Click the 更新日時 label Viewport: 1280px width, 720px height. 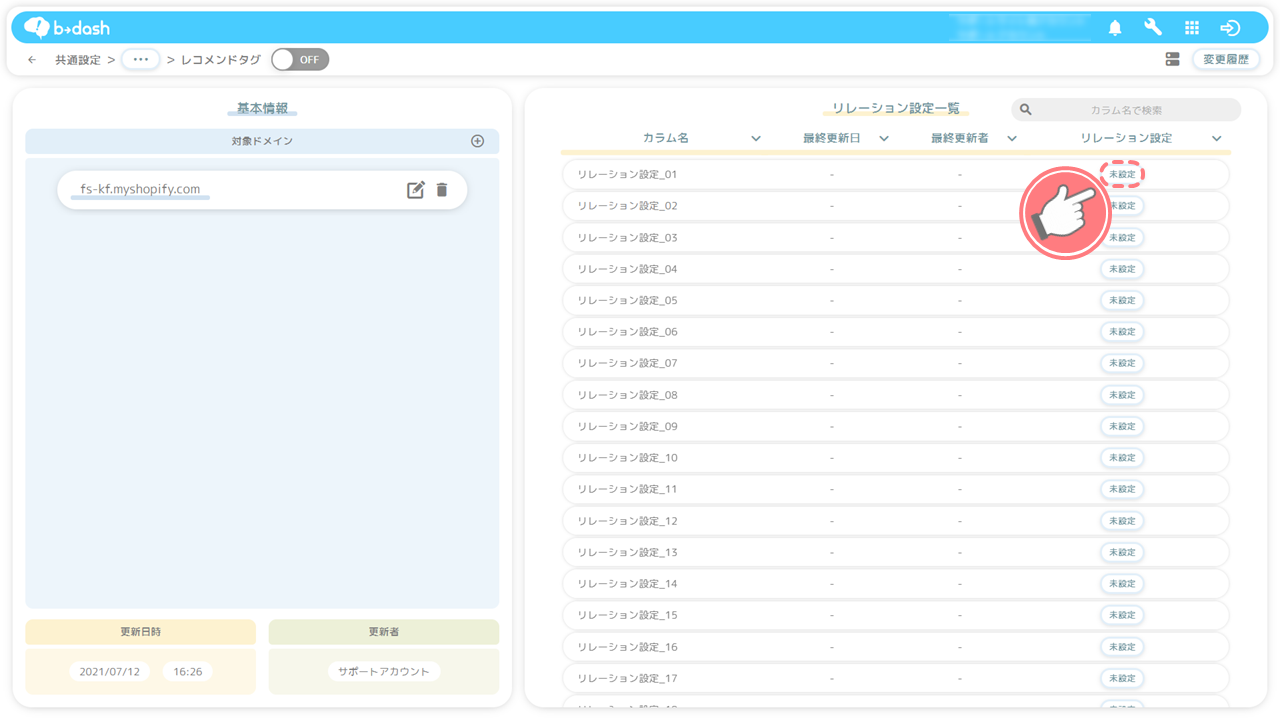(140, 632)
